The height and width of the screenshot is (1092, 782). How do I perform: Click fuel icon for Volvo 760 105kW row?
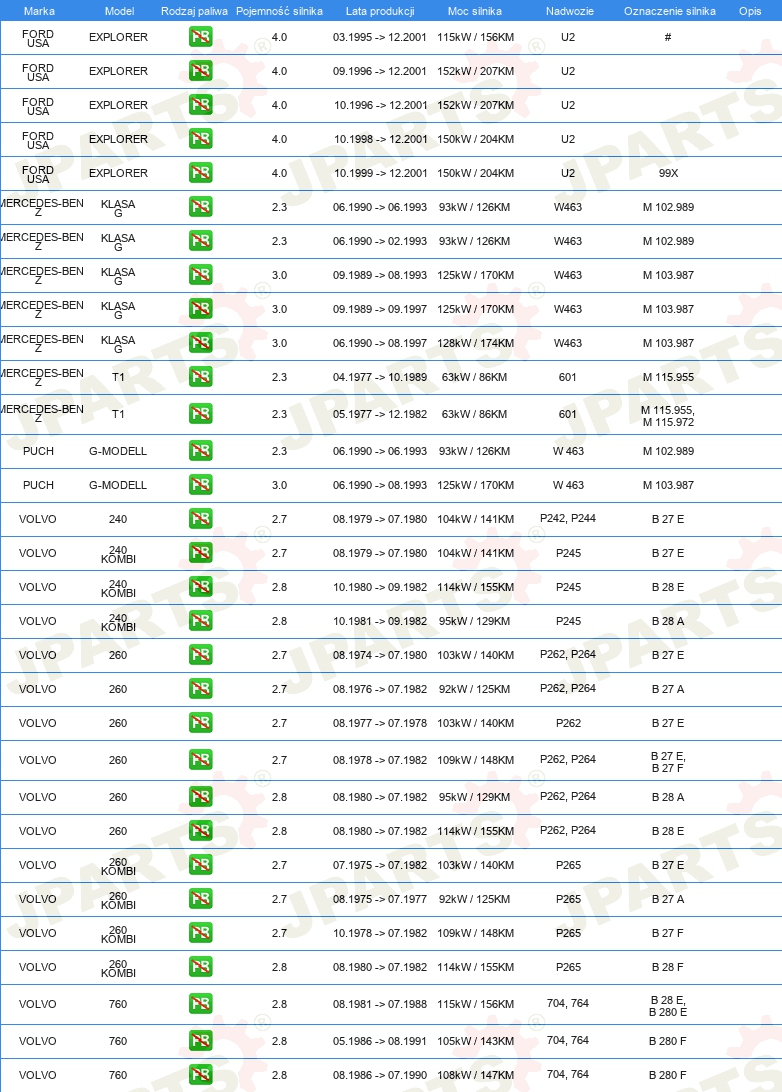pos(201,1040)
